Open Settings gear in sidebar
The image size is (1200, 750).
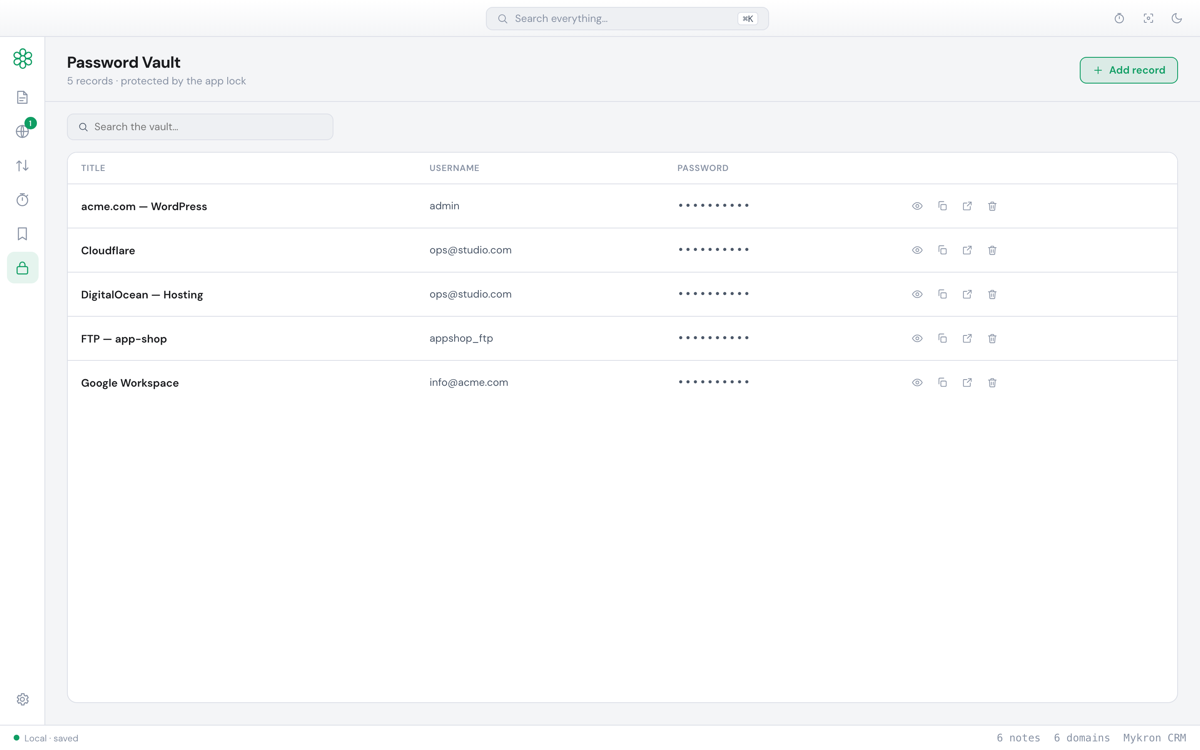point(22,699)
